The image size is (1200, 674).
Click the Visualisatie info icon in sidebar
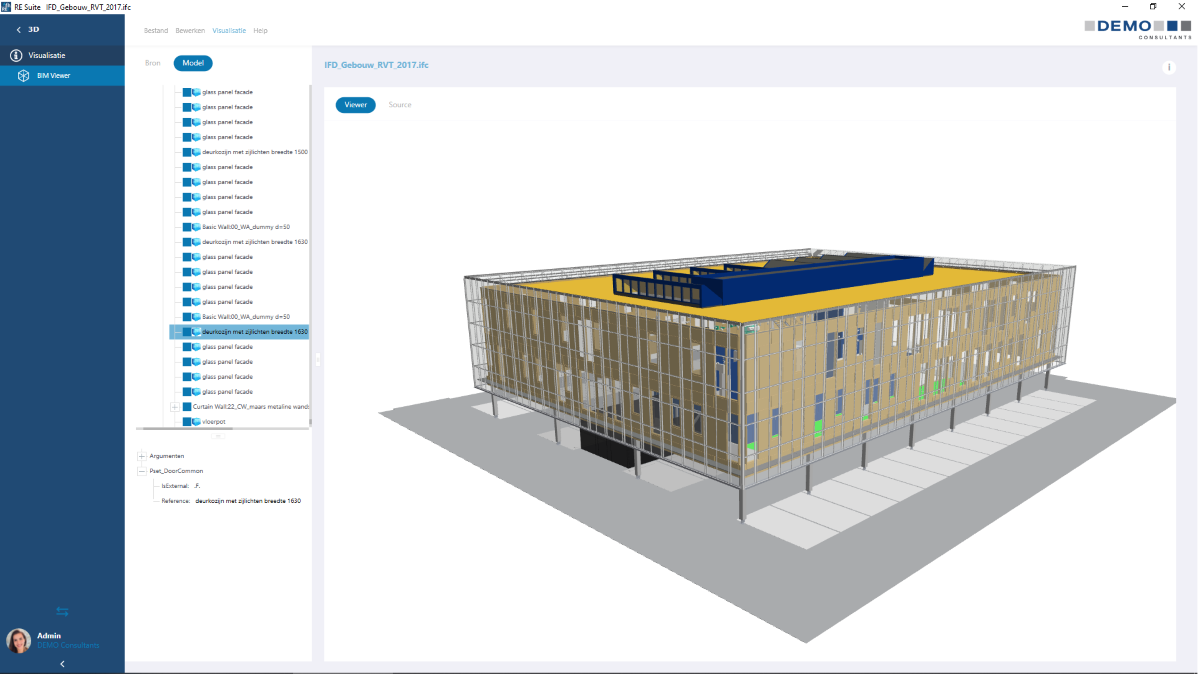click(x=15, y=55)
